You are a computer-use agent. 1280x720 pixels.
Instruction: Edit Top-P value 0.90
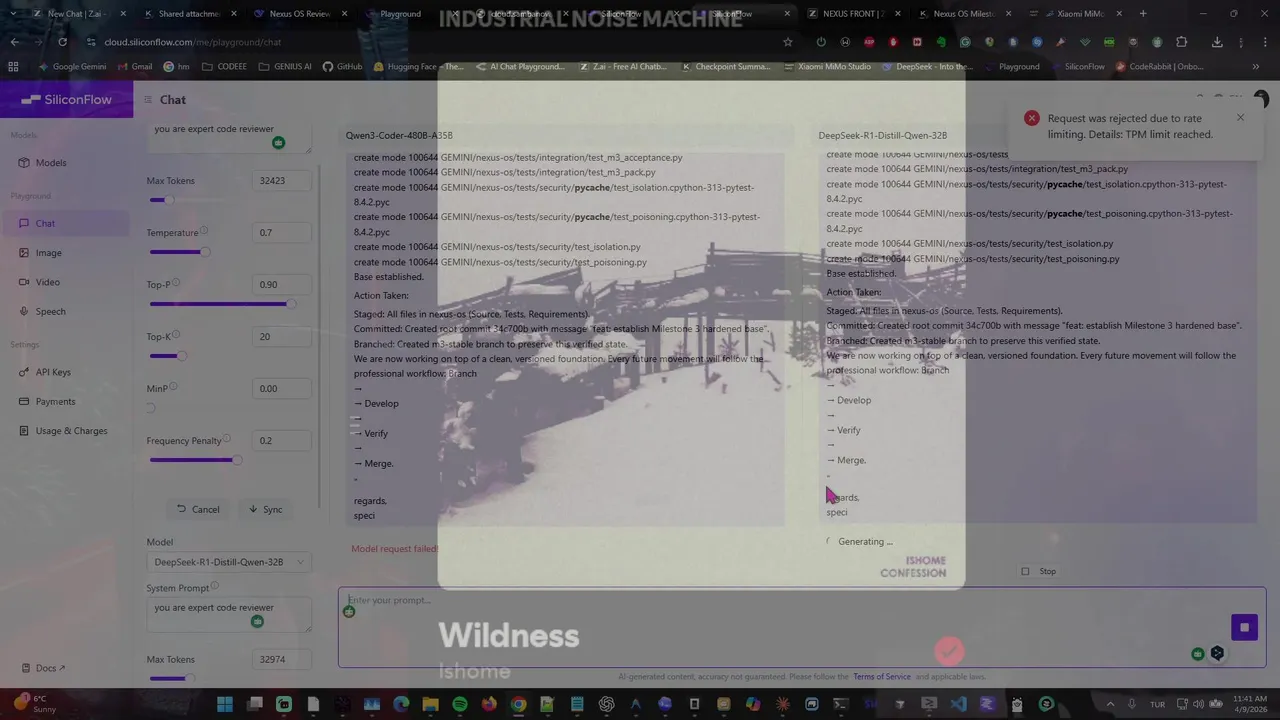(281, 285)
